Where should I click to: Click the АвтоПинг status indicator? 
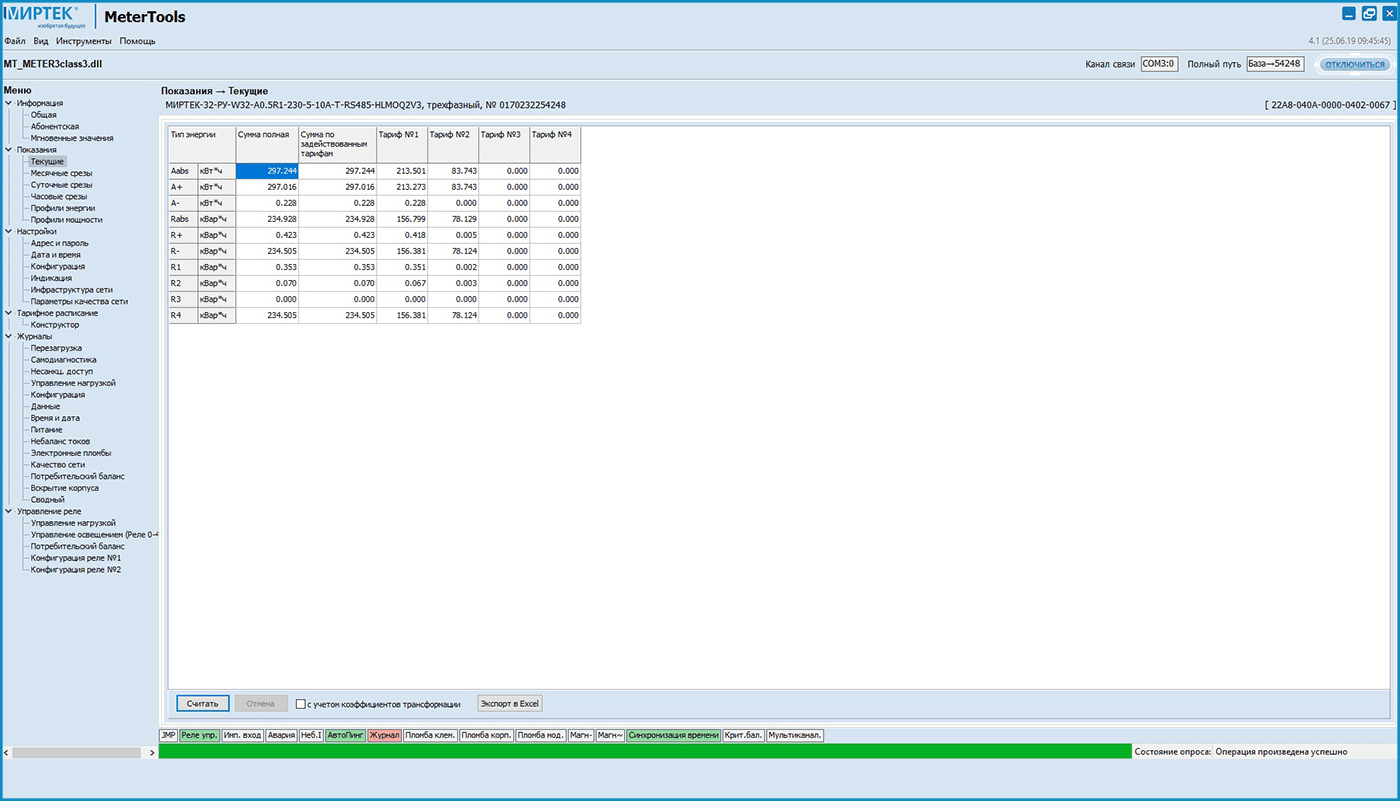(x=346, y=735)
